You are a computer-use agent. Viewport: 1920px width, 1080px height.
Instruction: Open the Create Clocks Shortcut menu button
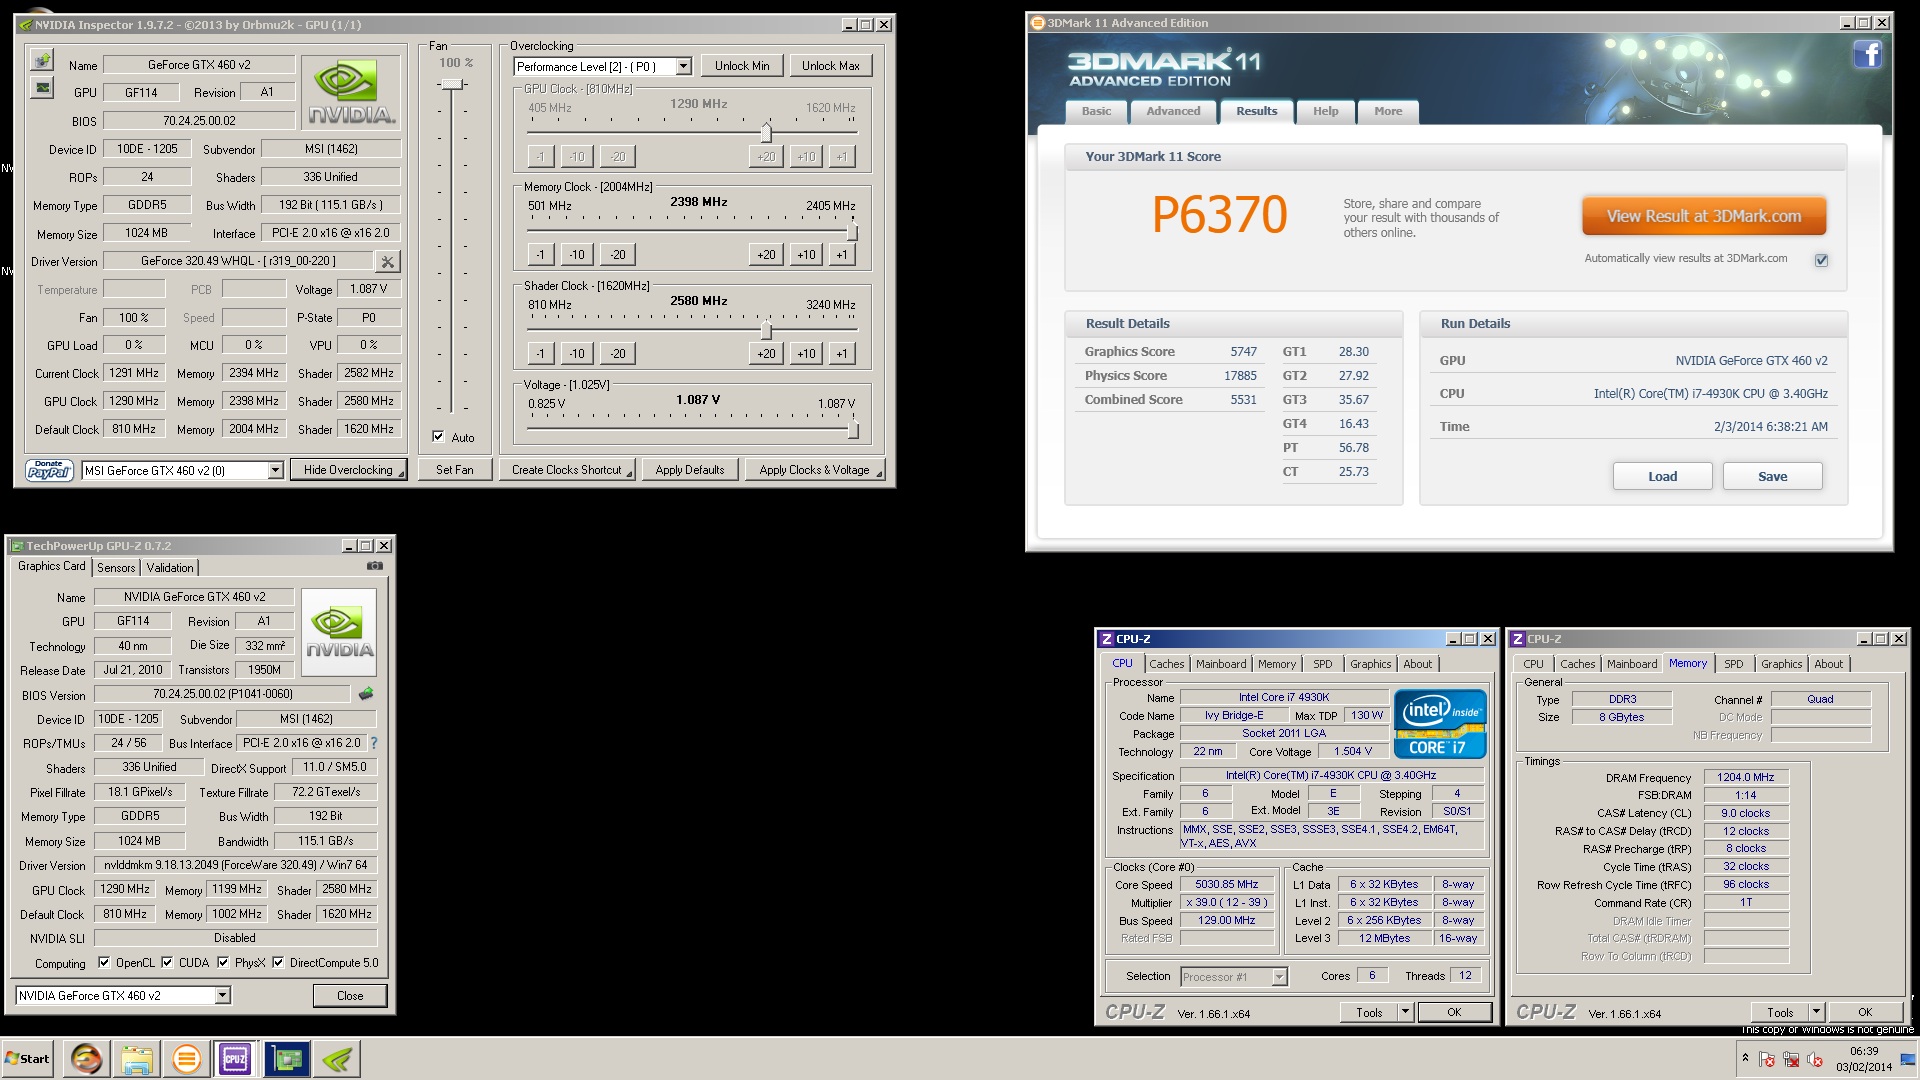click(x=567, y=470)
